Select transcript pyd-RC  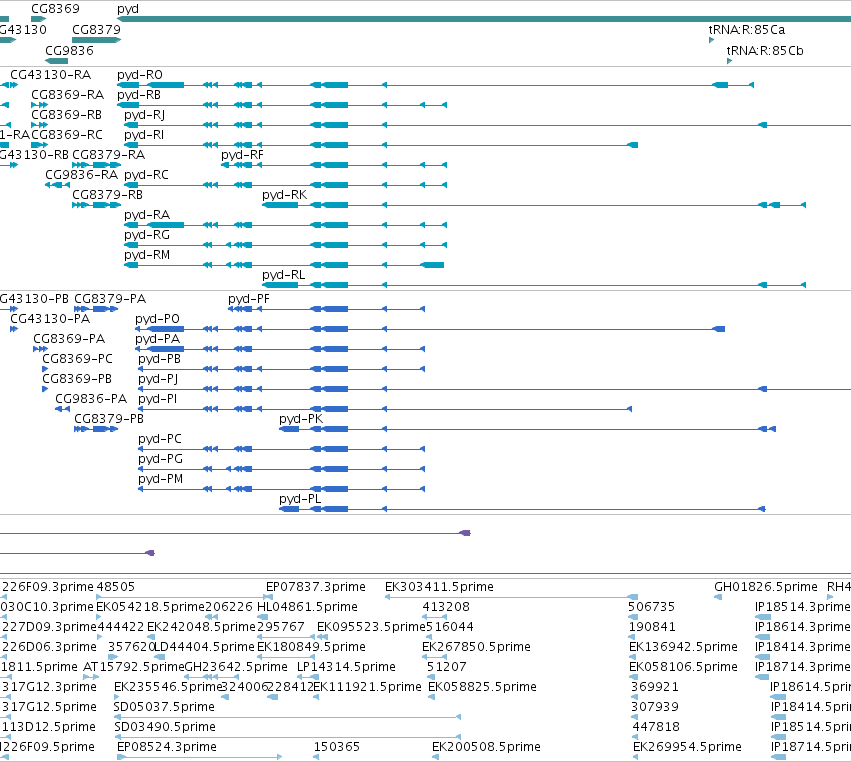point(285,185)
